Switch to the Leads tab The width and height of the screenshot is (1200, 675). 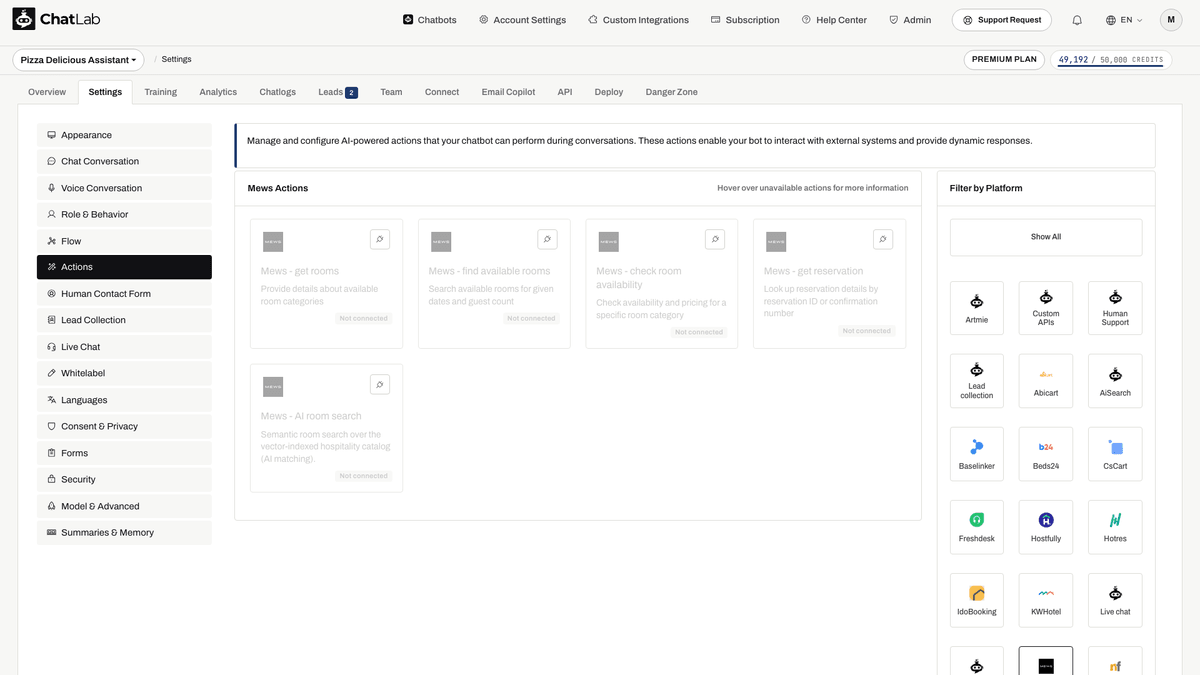tap(338, 92)
